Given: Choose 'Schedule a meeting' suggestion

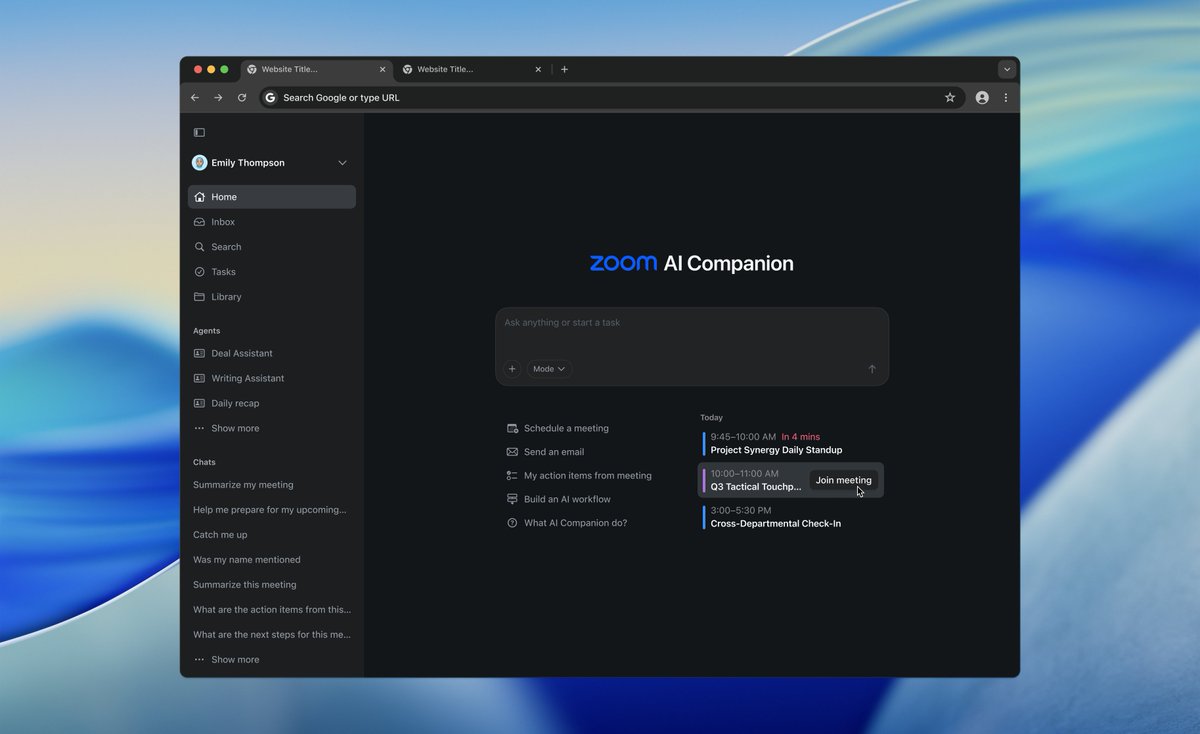Looking at the screenshot, I should click(x=558, y=428).
